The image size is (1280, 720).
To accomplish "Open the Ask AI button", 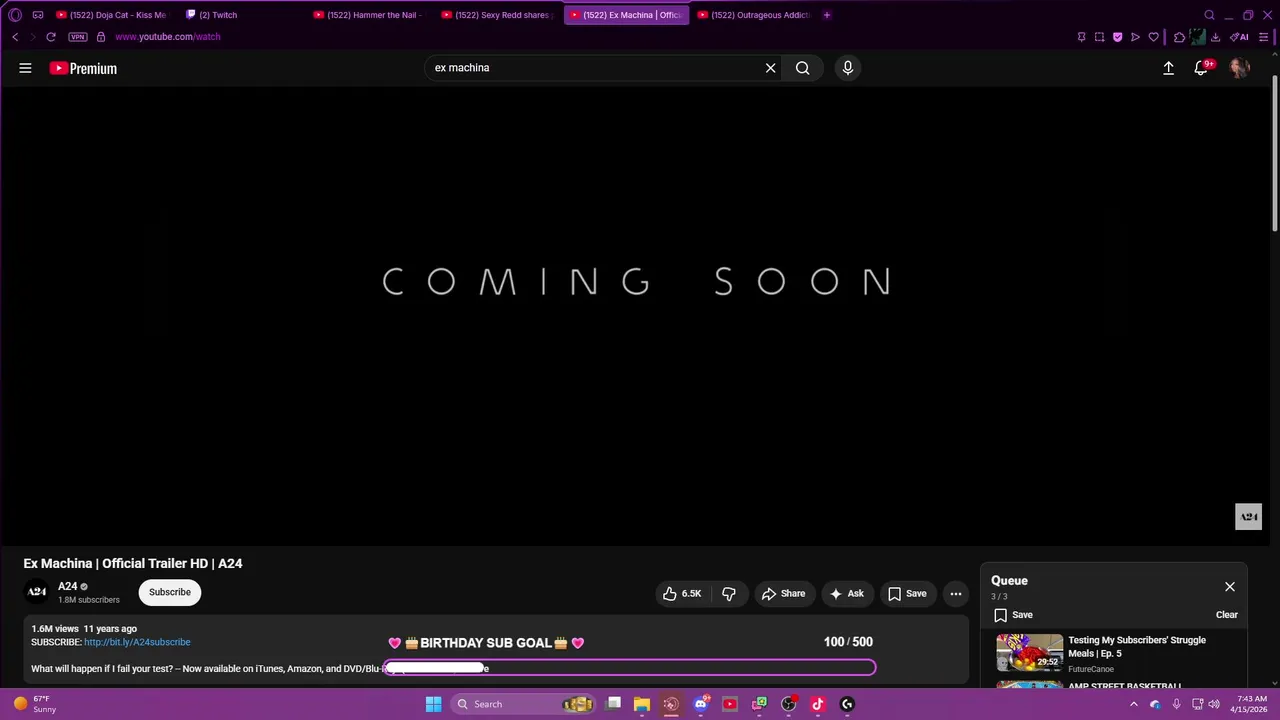I will tap(846, 593).
